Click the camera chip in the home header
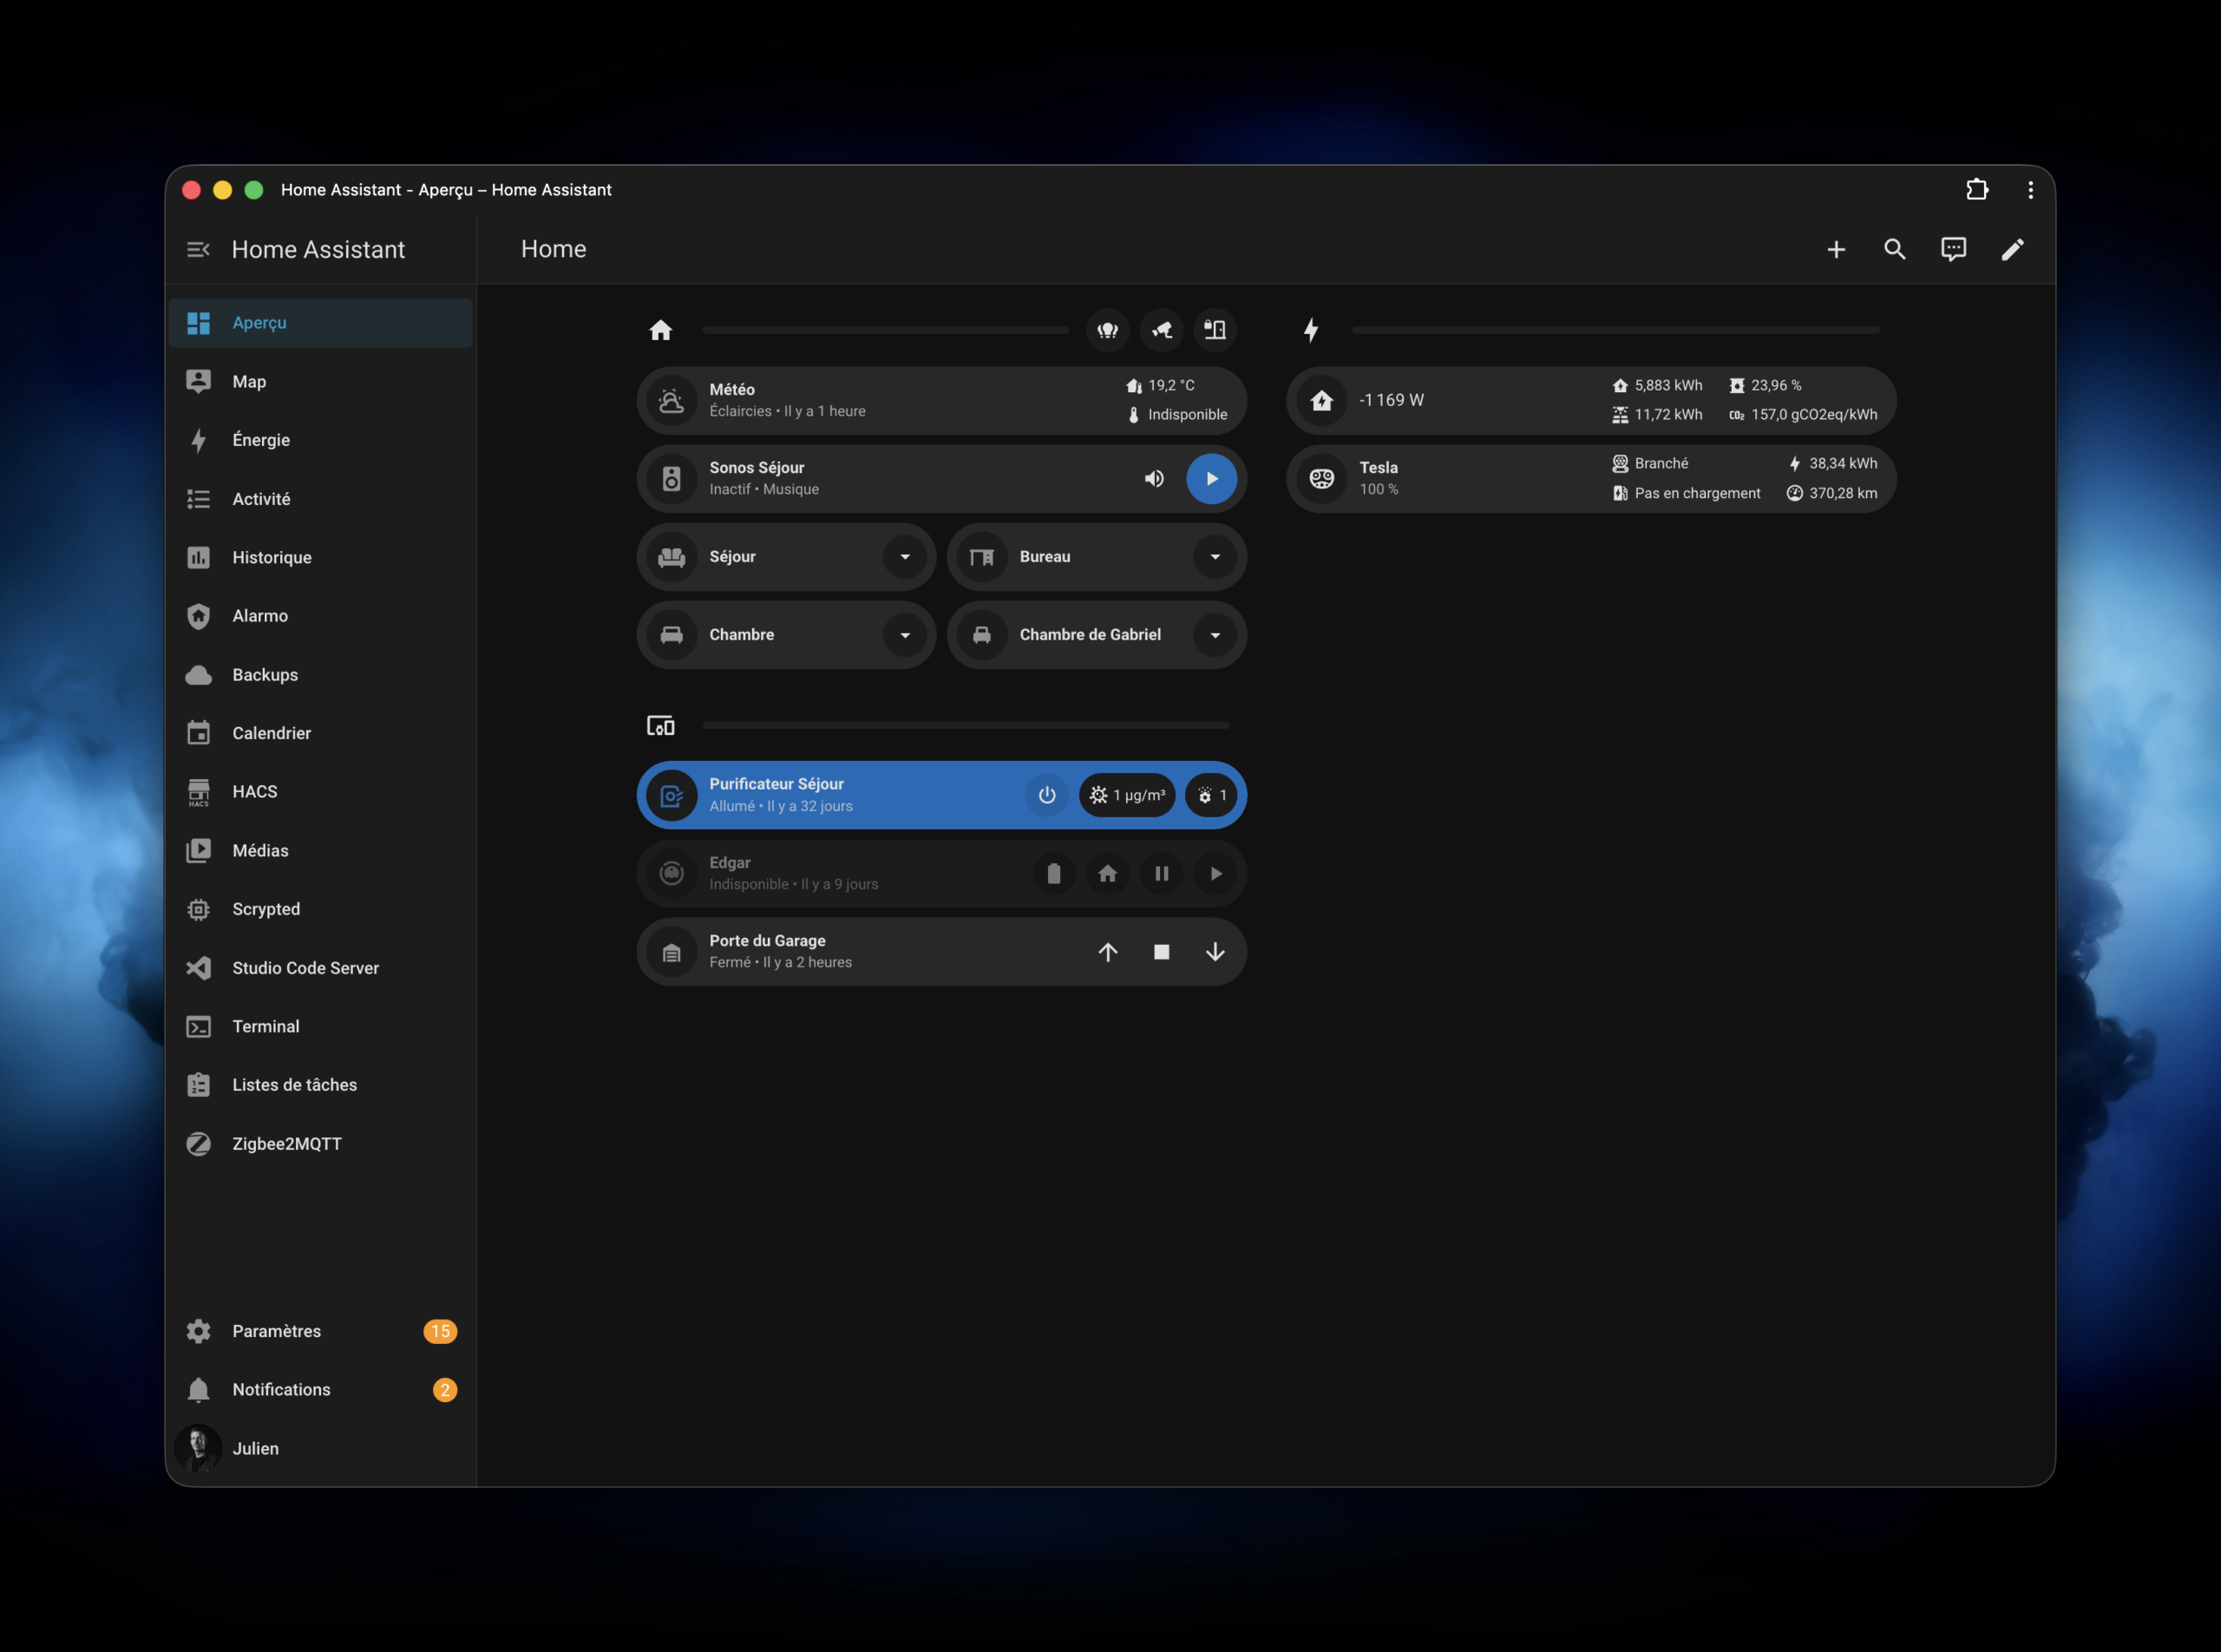The image size is (2221, 1652). click(x=1161, y=330)
